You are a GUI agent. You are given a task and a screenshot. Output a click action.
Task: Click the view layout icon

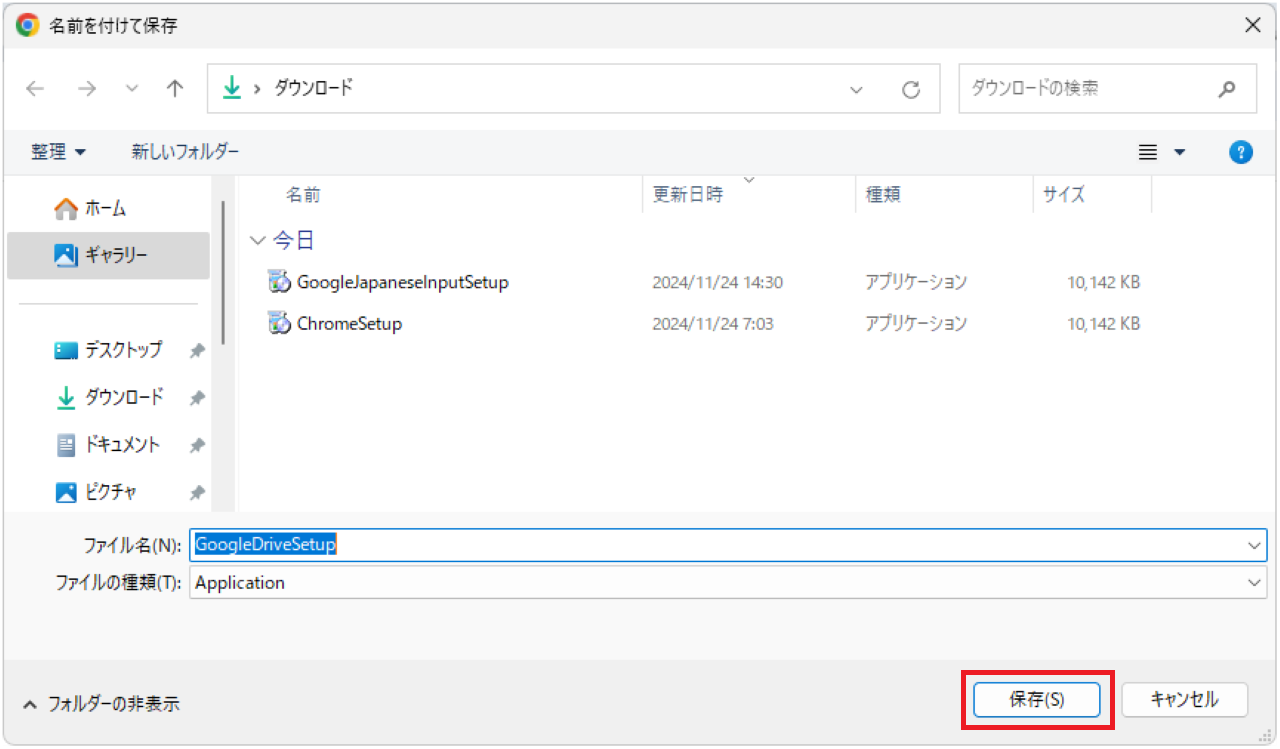coord(1148,153)
